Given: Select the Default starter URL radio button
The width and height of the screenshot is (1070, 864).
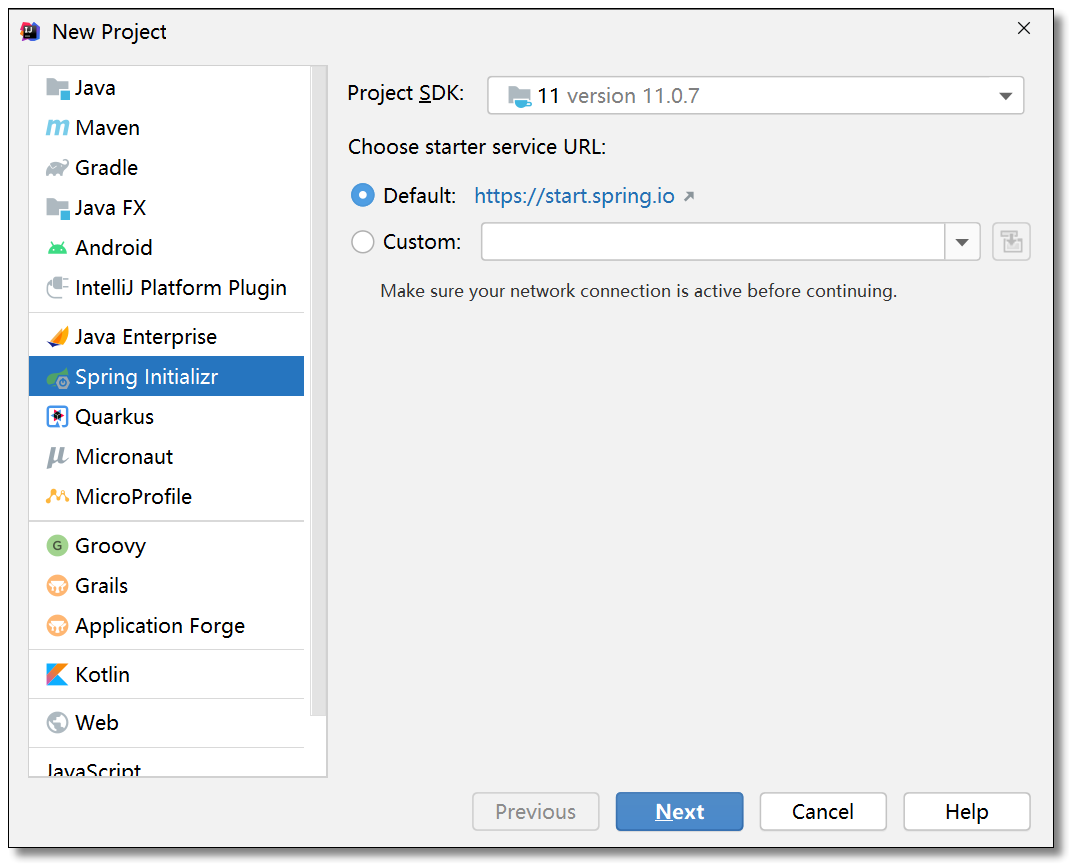Looking at the screenshot, I should [363, 196].
